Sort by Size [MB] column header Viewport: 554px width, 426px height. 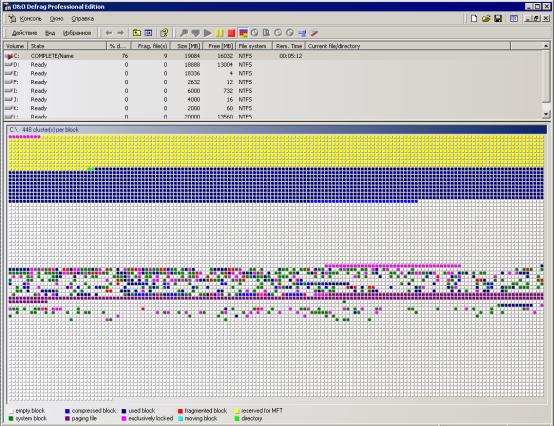187,46
